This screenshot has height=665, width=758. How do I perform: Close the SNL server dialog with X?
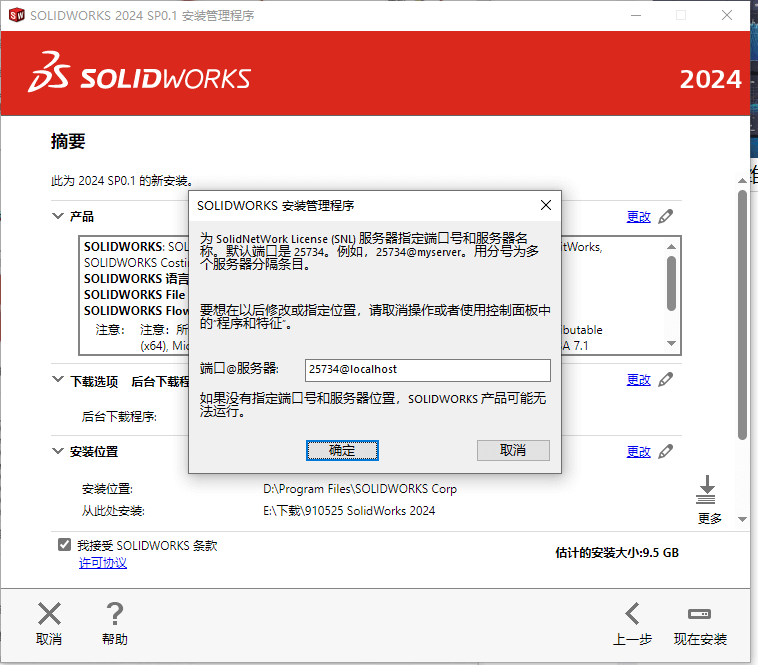(546, 205)
